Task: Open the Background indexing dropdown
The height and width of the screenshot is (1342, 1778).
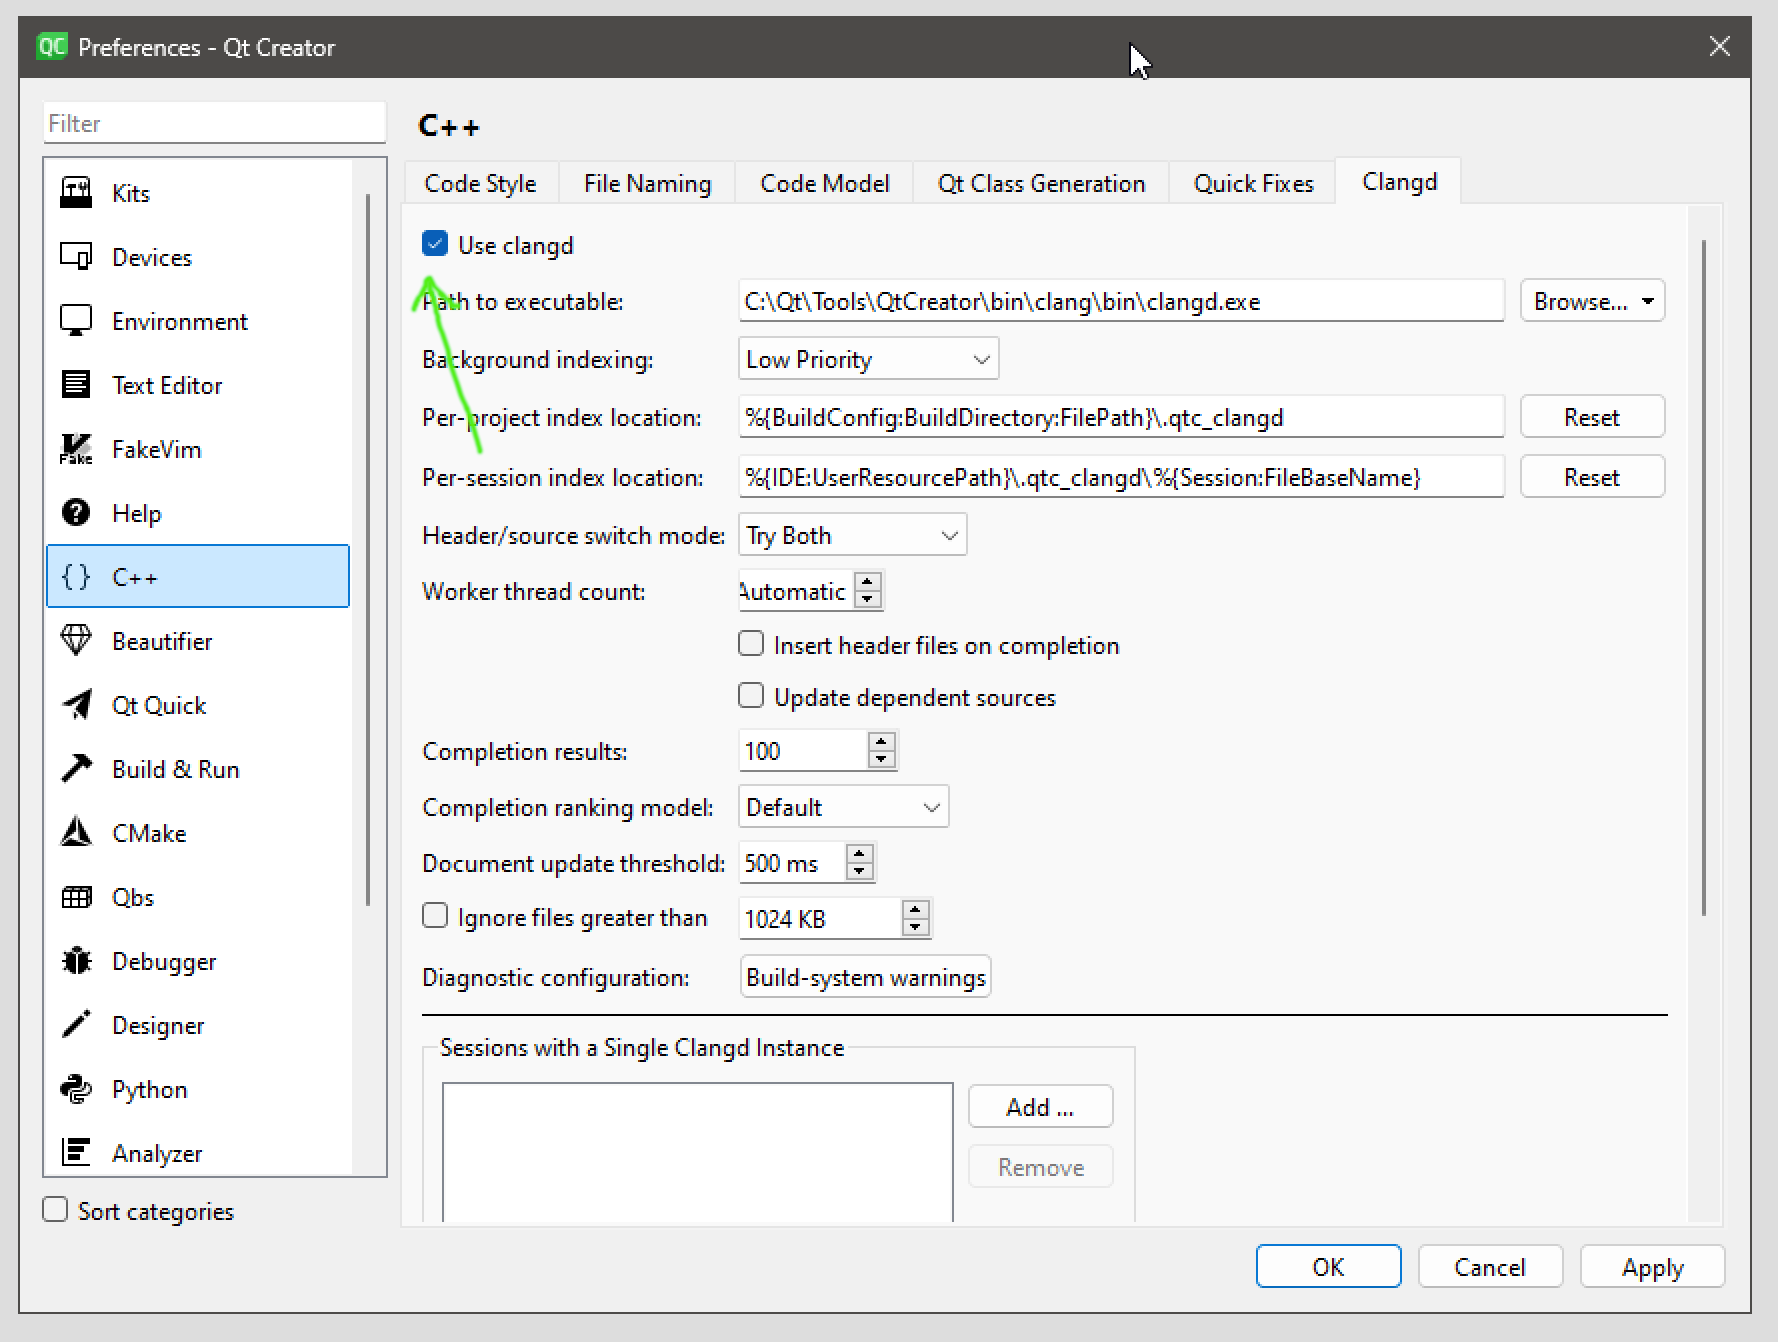Action: (x=868, y=359)
